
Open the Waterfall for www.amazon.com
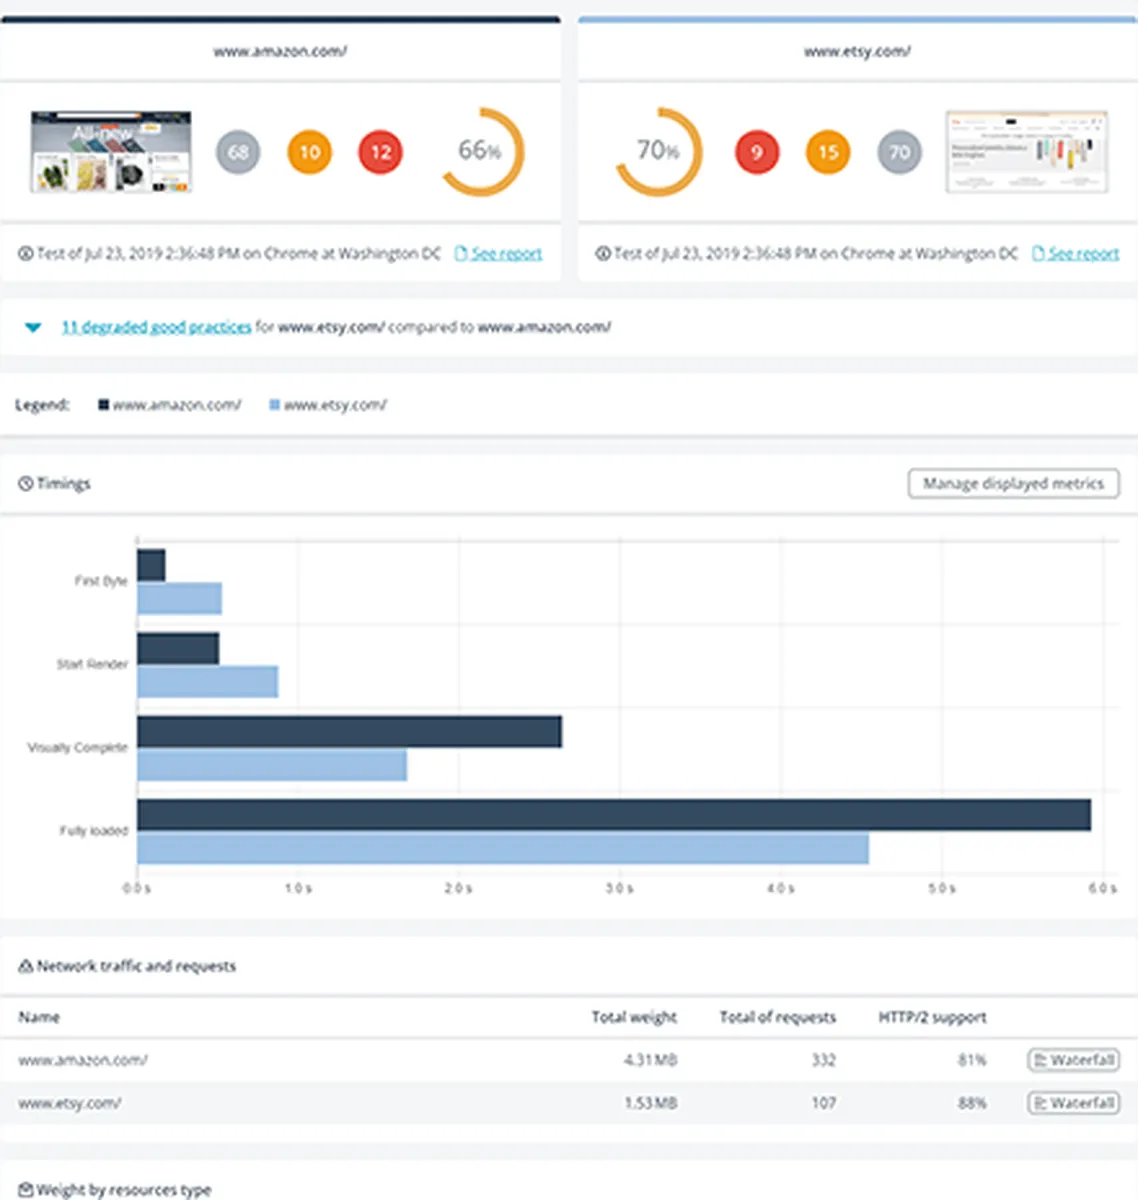click(1073, 1060)
